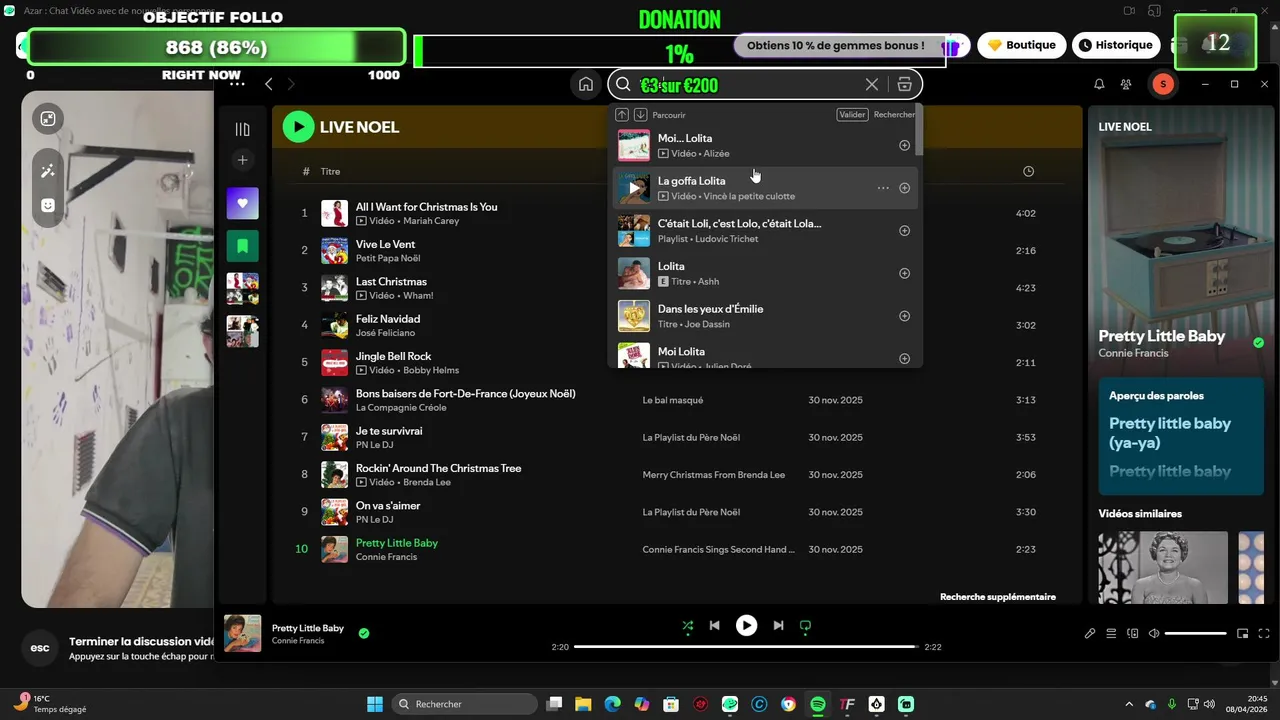Click Rechercher hint in search dropdown
Image resolution: width=1280 pixels, height=720 pixels.
pyautogui.click(x=894, y=115)
